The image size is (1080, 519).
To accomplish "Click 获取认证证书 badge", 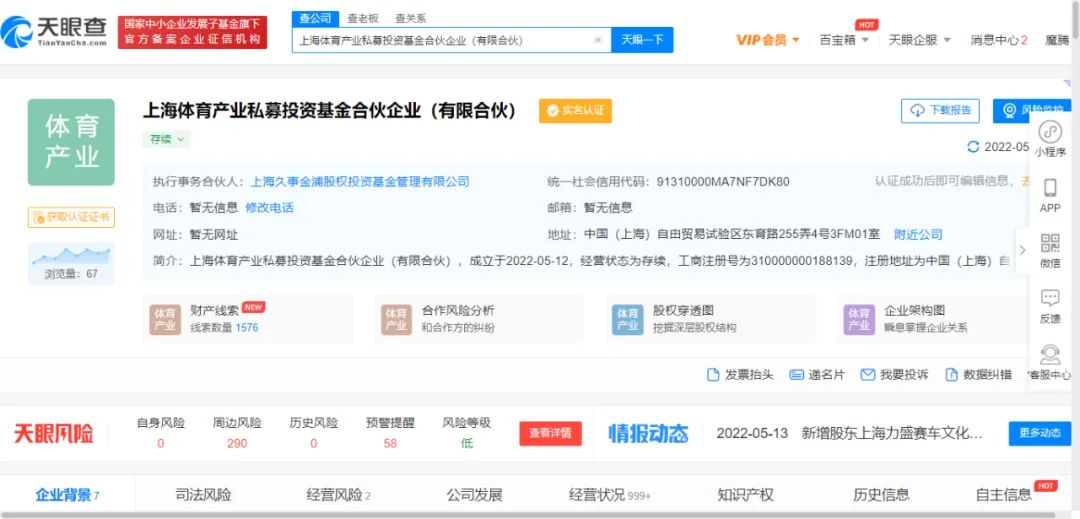I will (x=71, y=217).
